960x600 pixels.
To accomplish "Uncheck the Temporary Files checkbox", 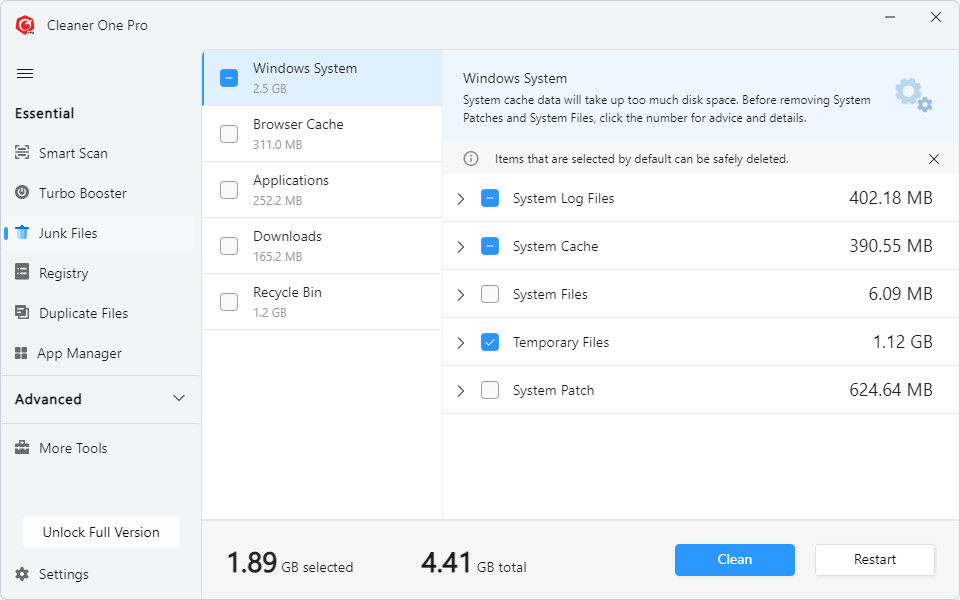I will pos(490,342).
